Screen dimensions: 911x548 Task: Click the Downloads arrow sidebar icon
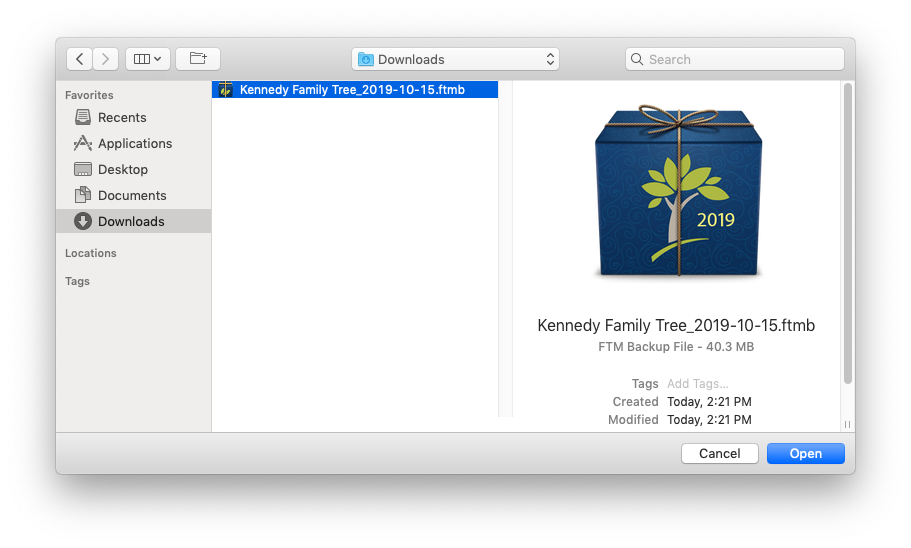tap(83, 221)
